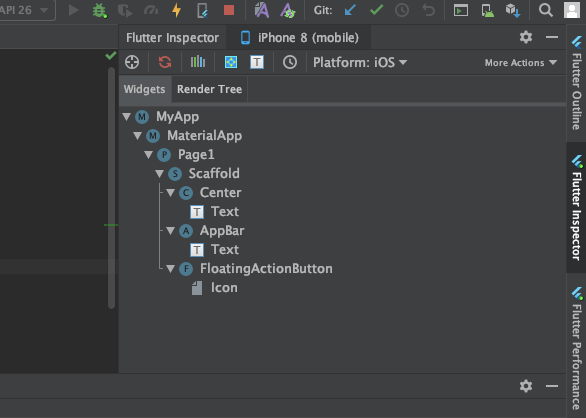Switch to the Render Tree tab
This screenshot has width=586, height=418.
(209, 89)
